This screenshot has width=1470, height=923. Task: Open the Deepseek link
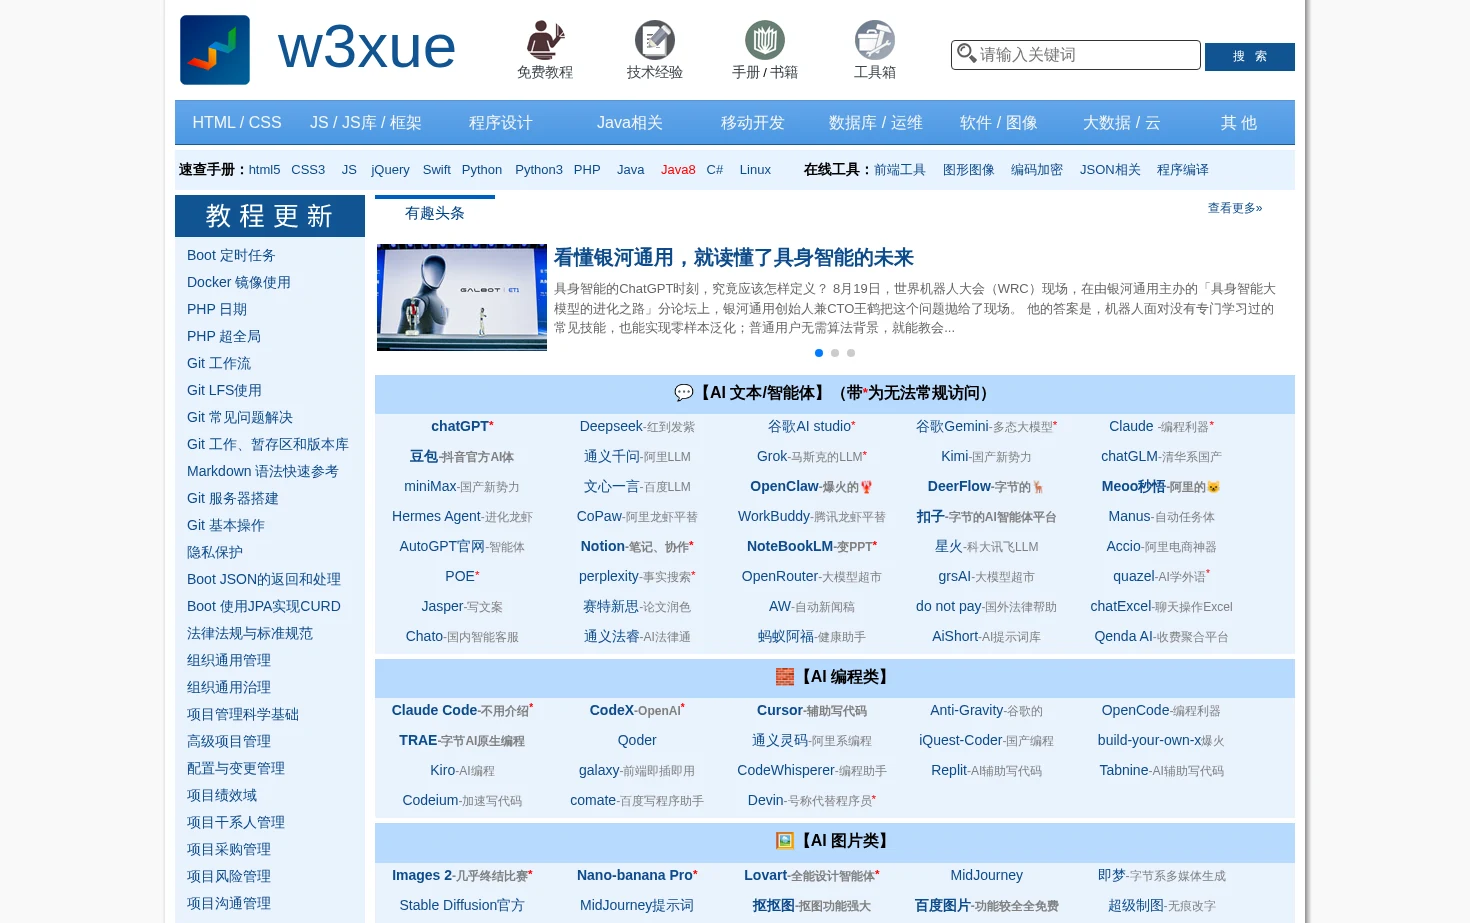tap(637, 427)
